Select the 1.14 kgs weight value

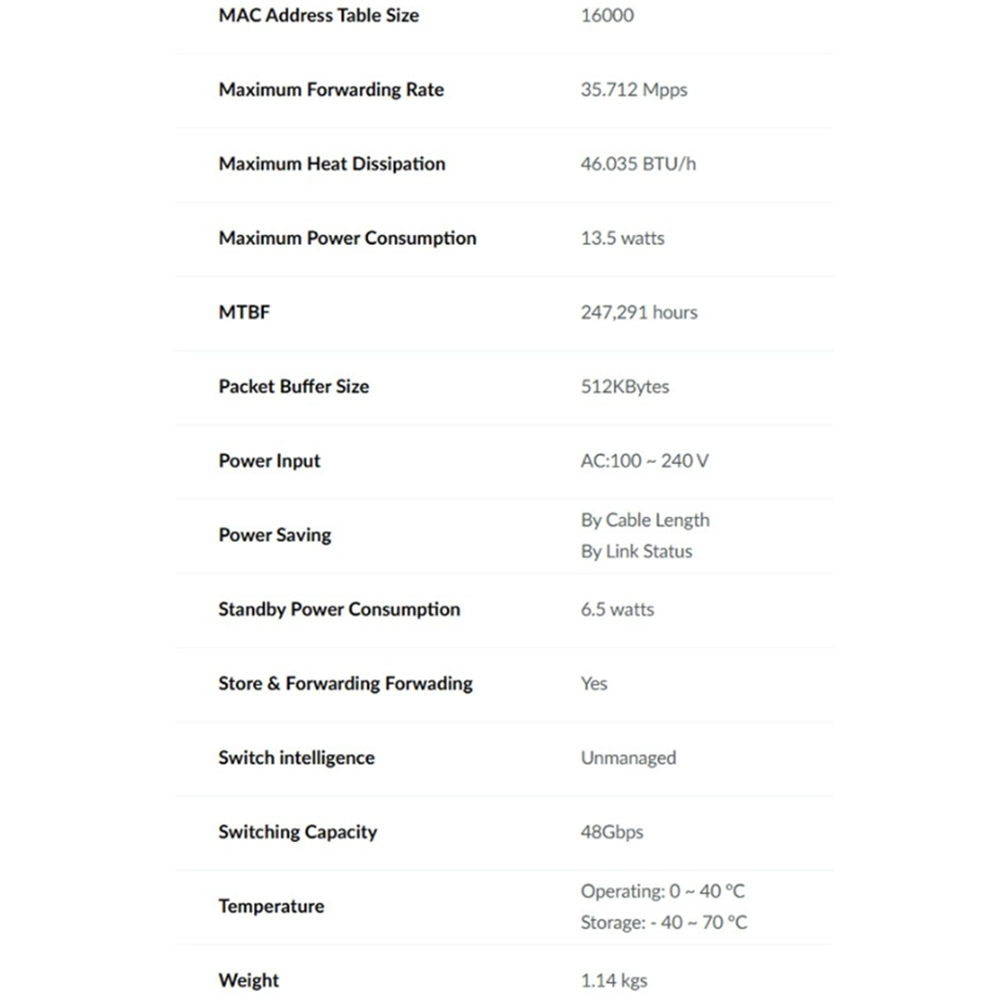614,980
